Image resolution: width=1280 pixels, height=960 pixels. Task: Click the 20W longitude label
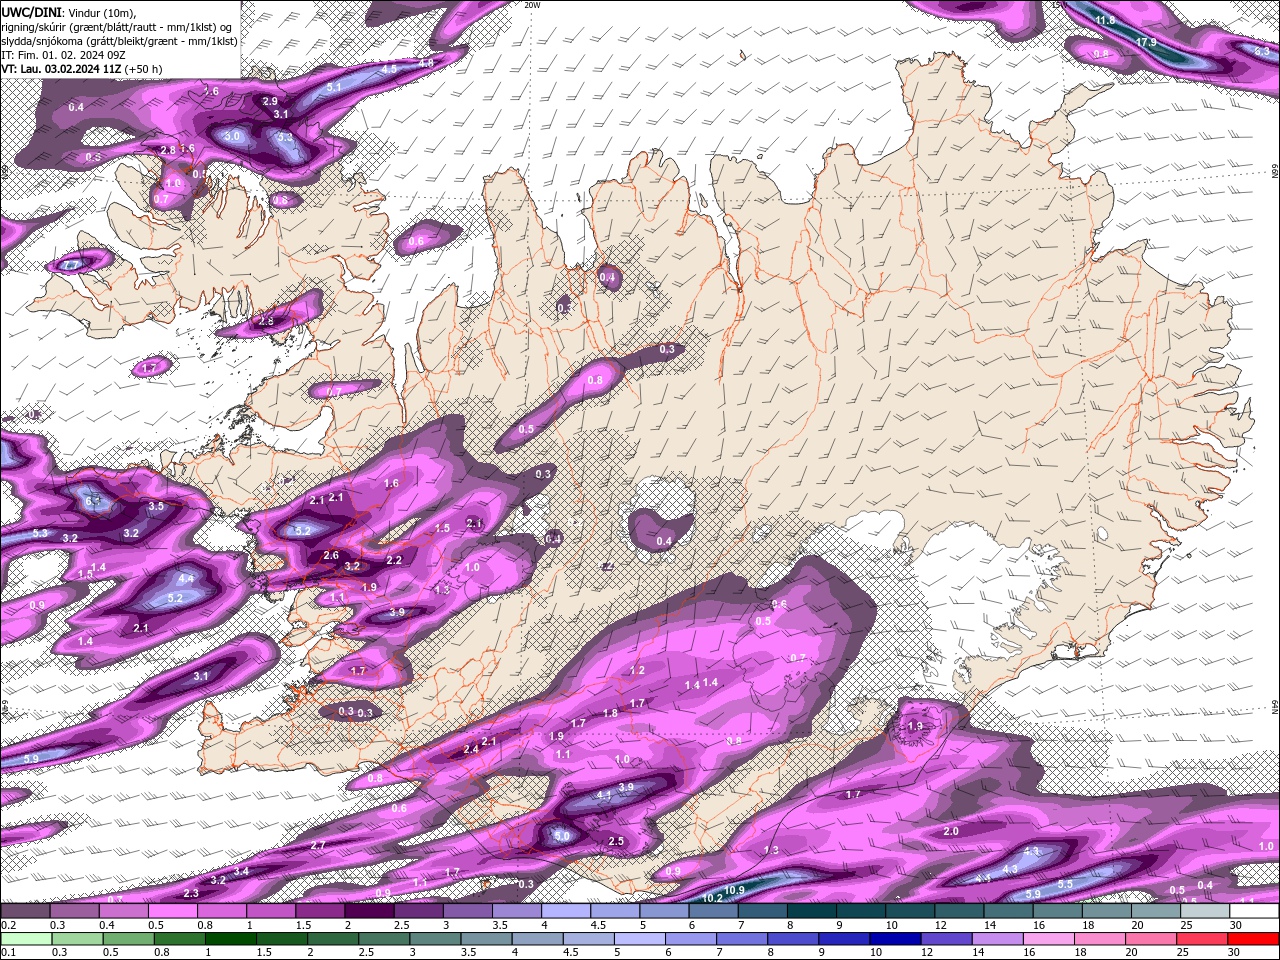pos(532,5)
